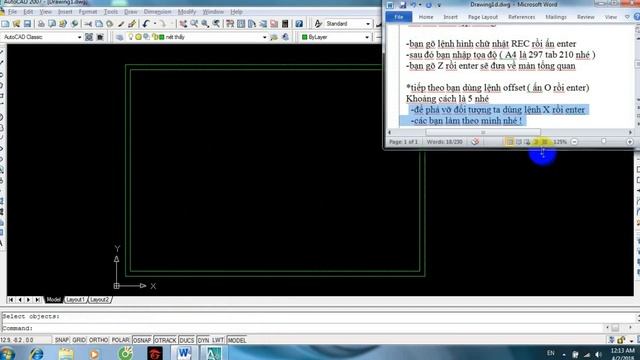Click the Zoom Previous icon

[x=216, y=24]
